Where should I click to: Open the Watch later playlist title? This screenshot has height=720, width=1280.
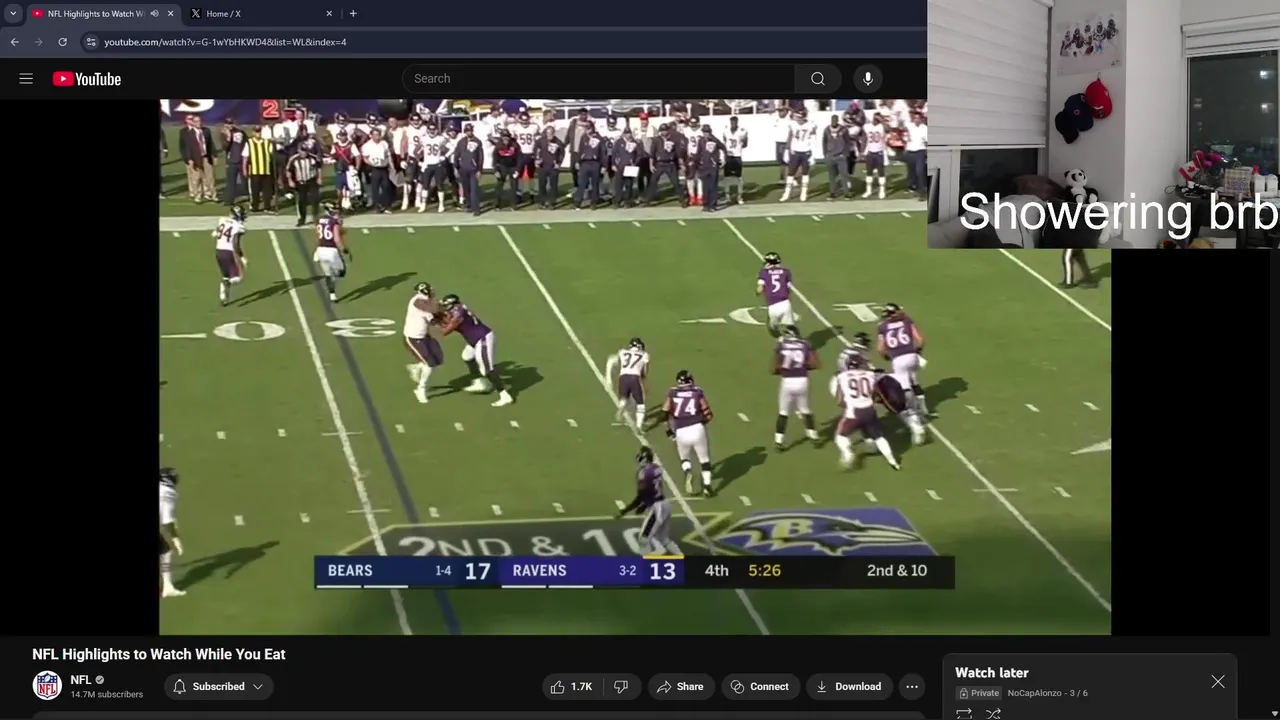(992, 673)
